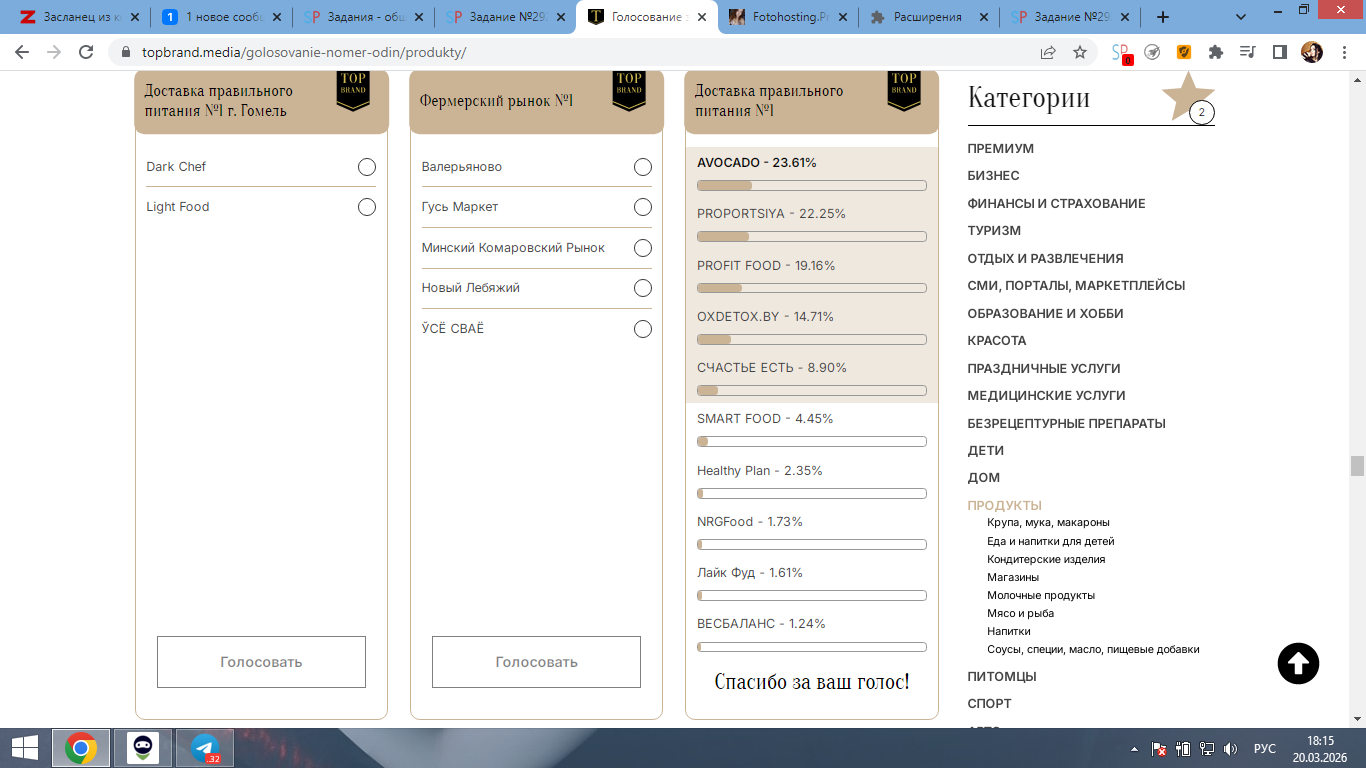Screen dimensions: 1366x768
Task: Click the rocket extension icon
Action: 1152,53
